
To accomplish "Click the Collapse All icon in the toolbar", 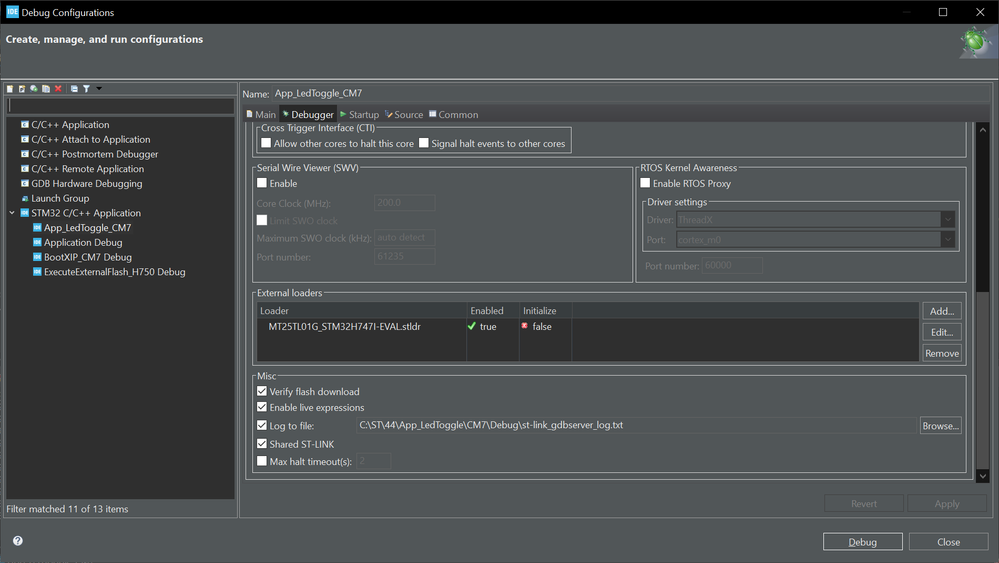I will tap(74, 89).
